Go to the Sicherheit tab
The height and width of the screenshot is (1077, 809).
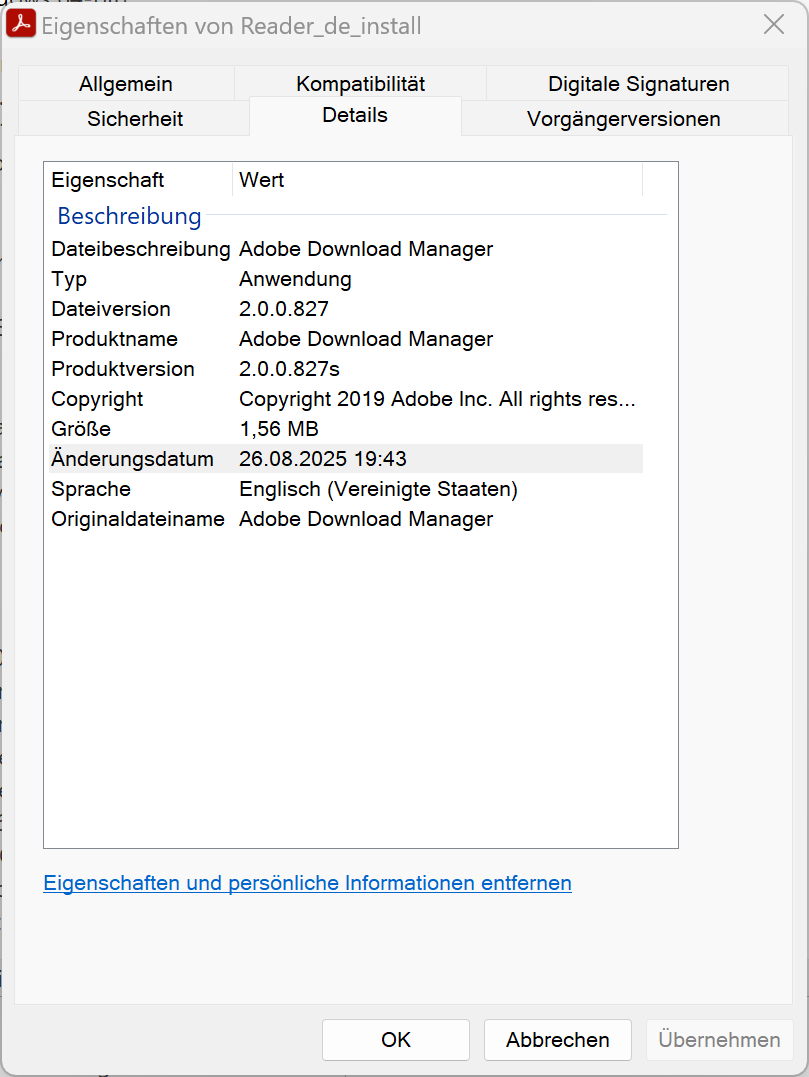click(x=135, y=119)
